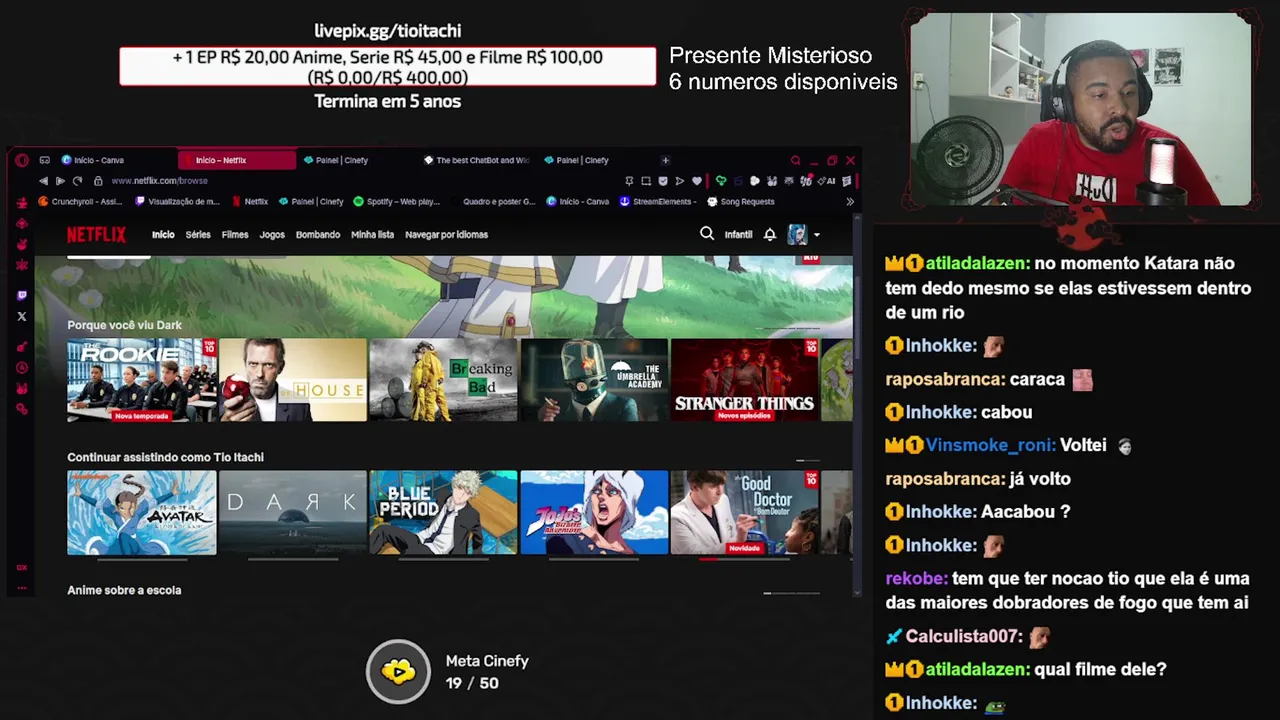Select Início in Netflix navigation

163,234
